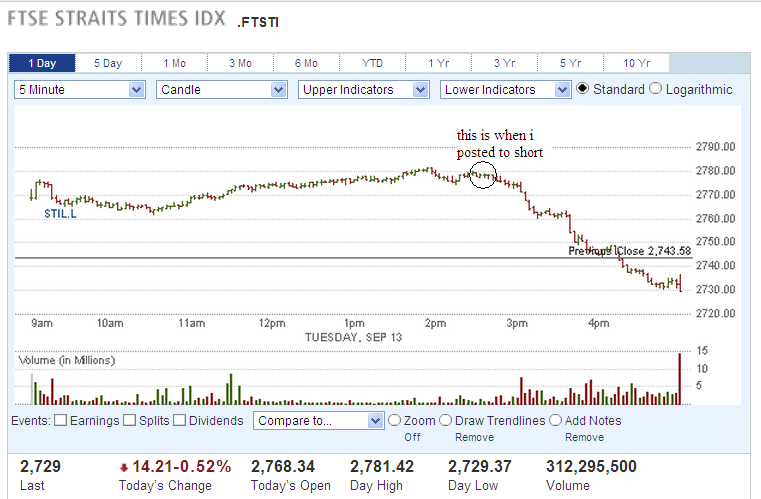Select the 1 Mo time range tab
The image size is (761, 499).
pos(174,63)
